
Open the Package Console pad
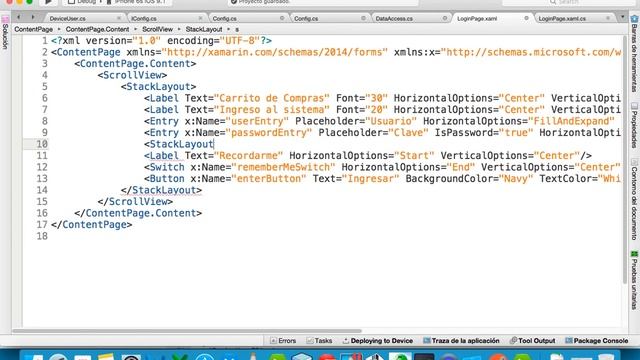(597, 341)
